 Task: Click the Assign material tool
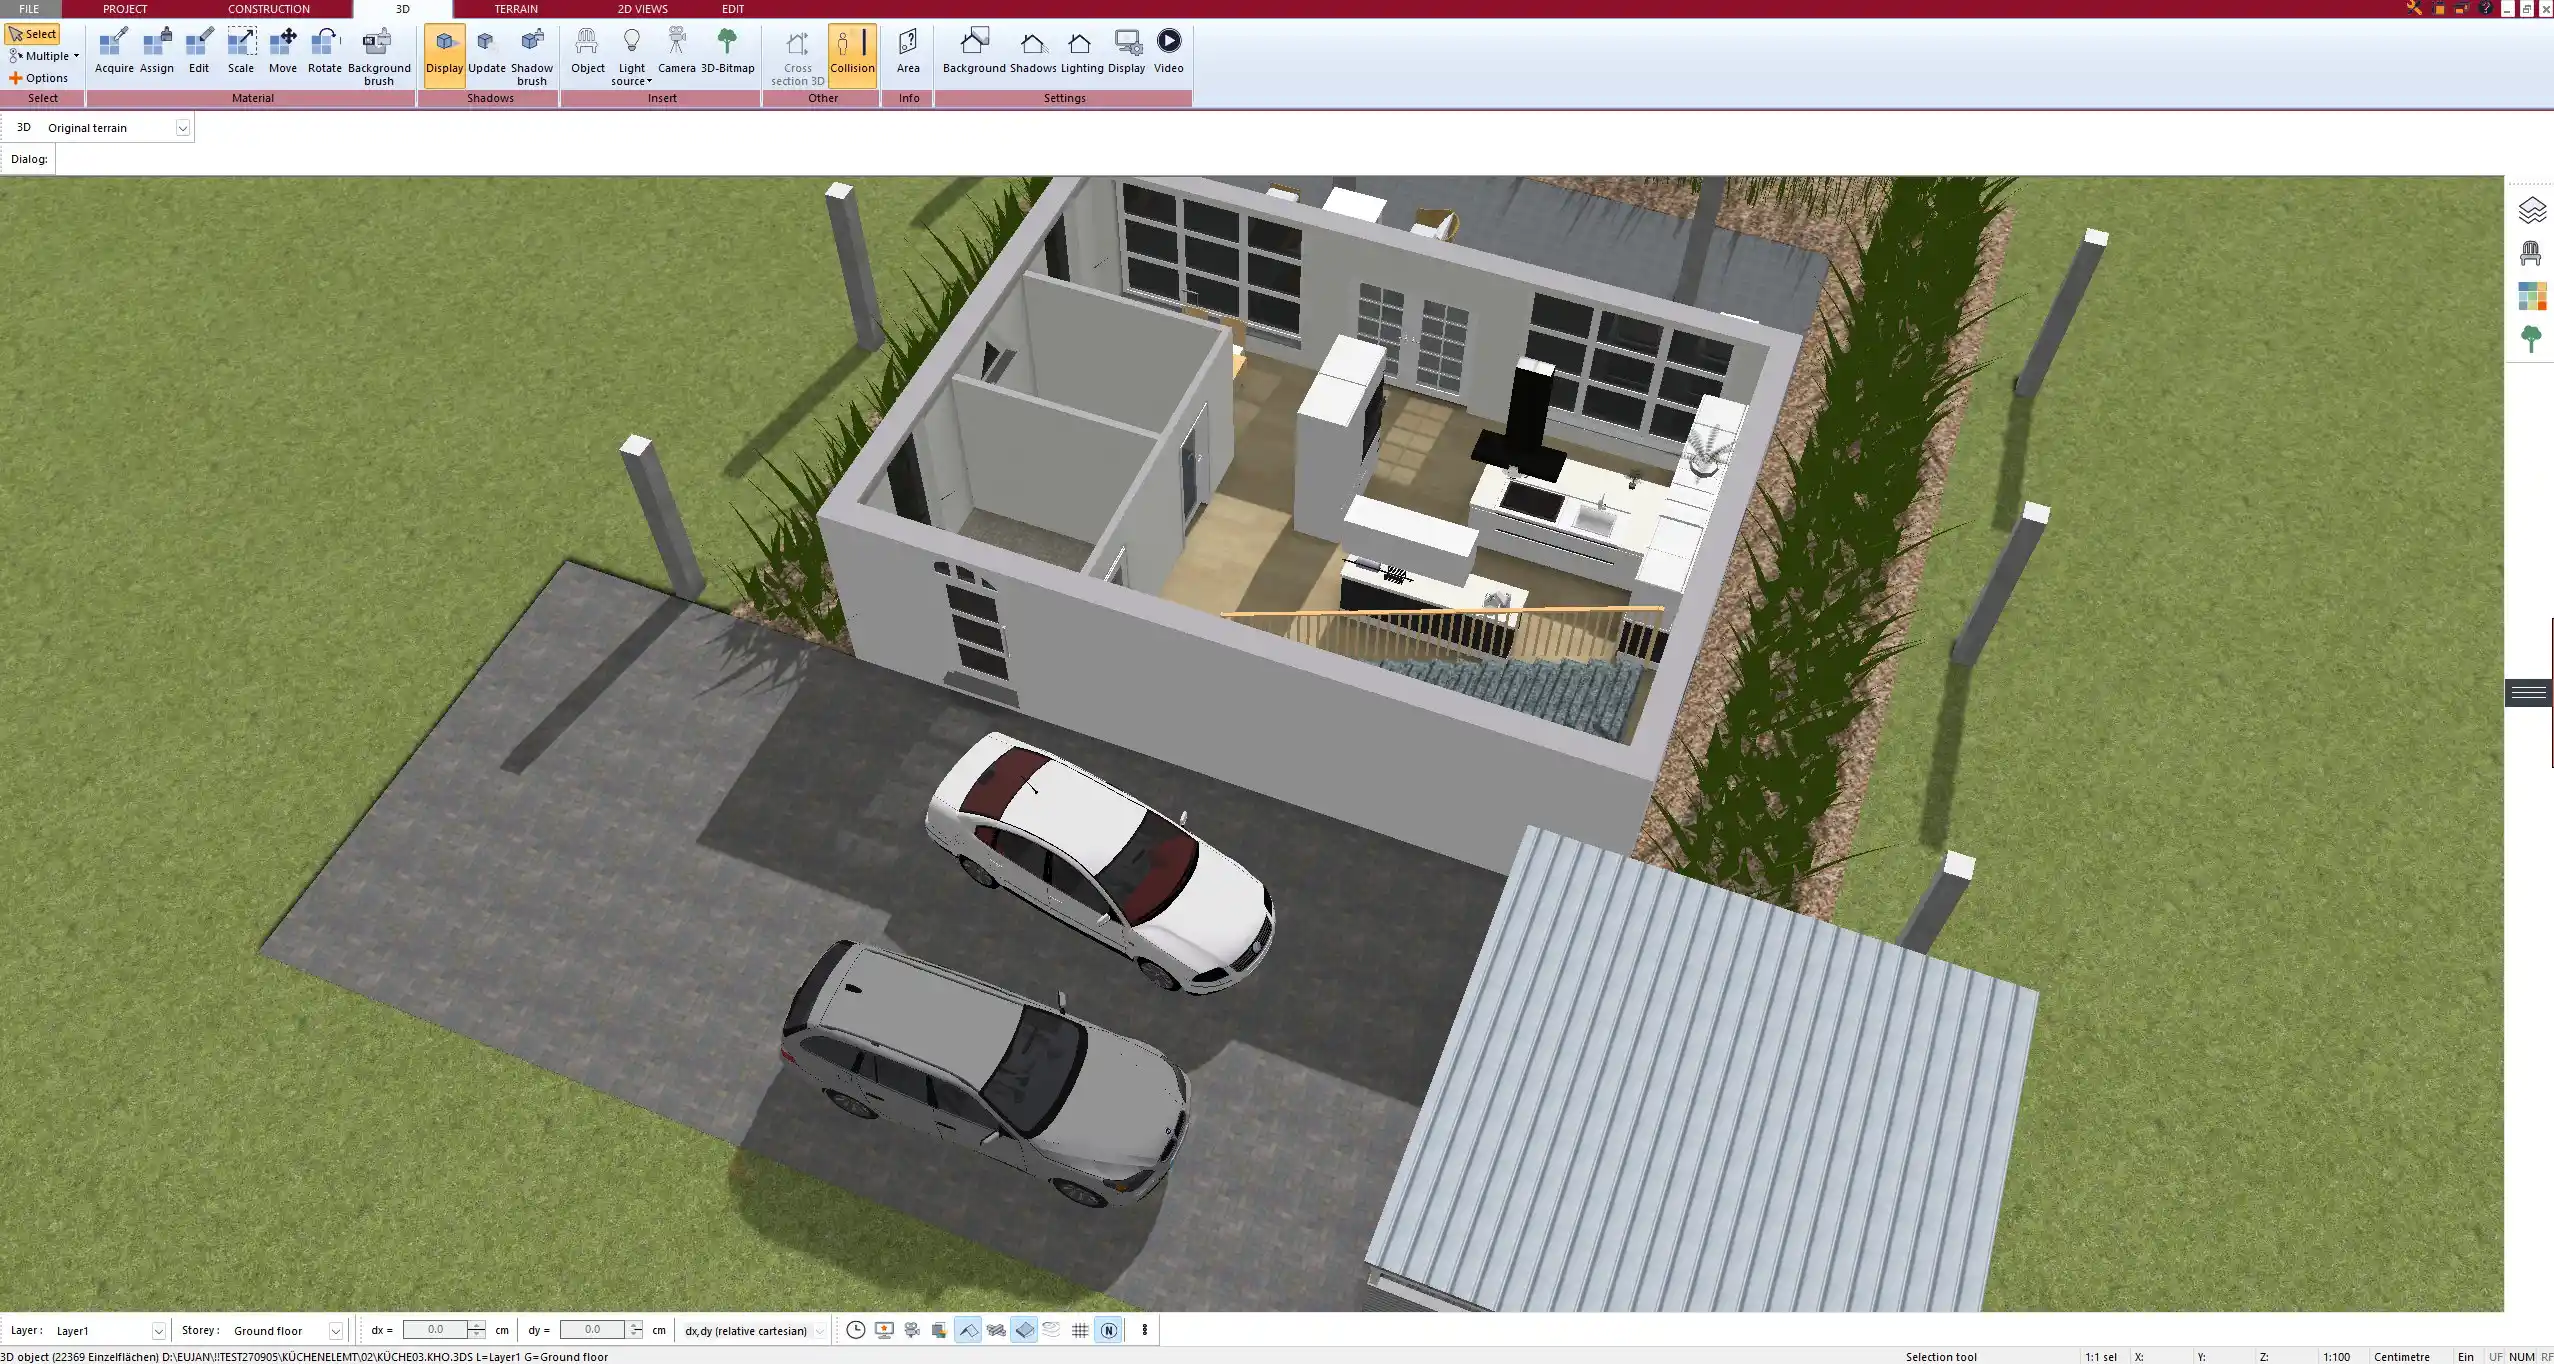tap(156, 52)
